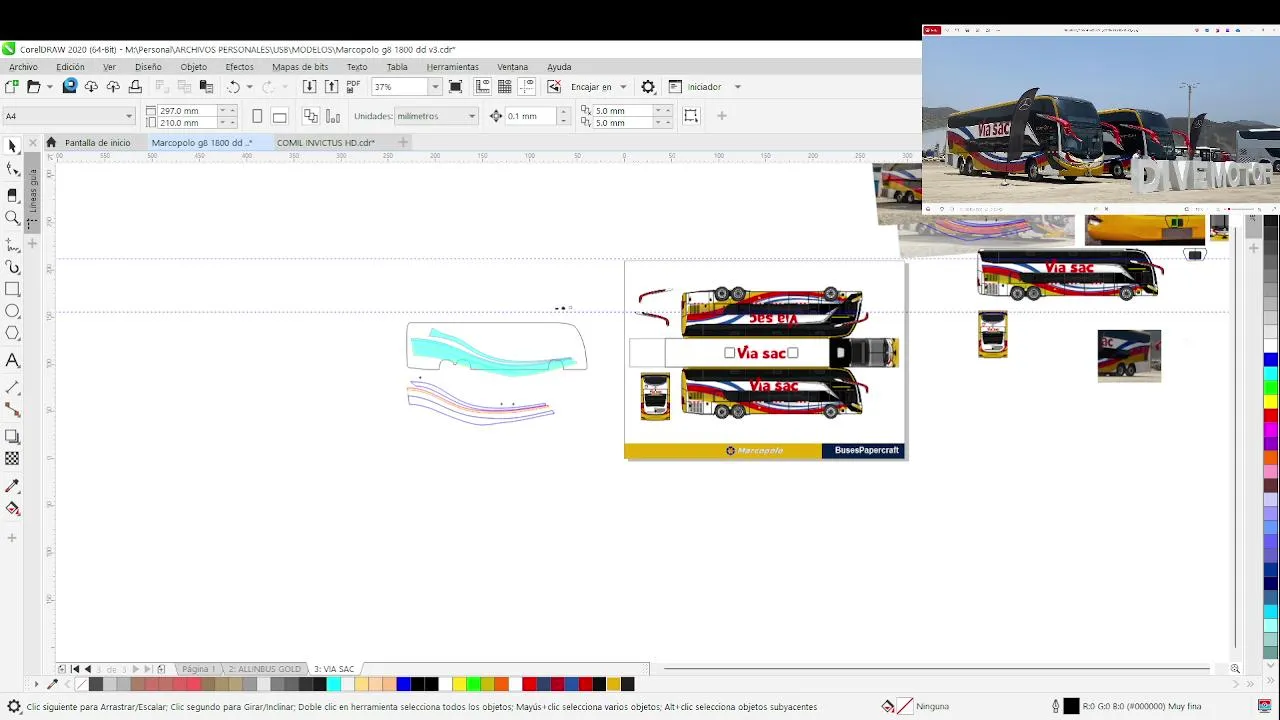1280x720 pixels.
Task: Click the Import icon
Action: pos(309,87)
